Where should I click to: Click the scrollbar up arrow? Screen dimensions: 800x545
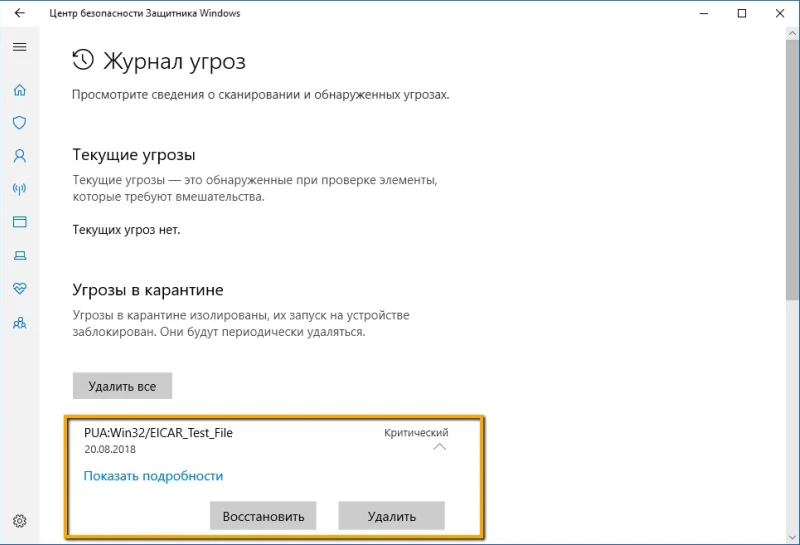click(x=792, y=33)
